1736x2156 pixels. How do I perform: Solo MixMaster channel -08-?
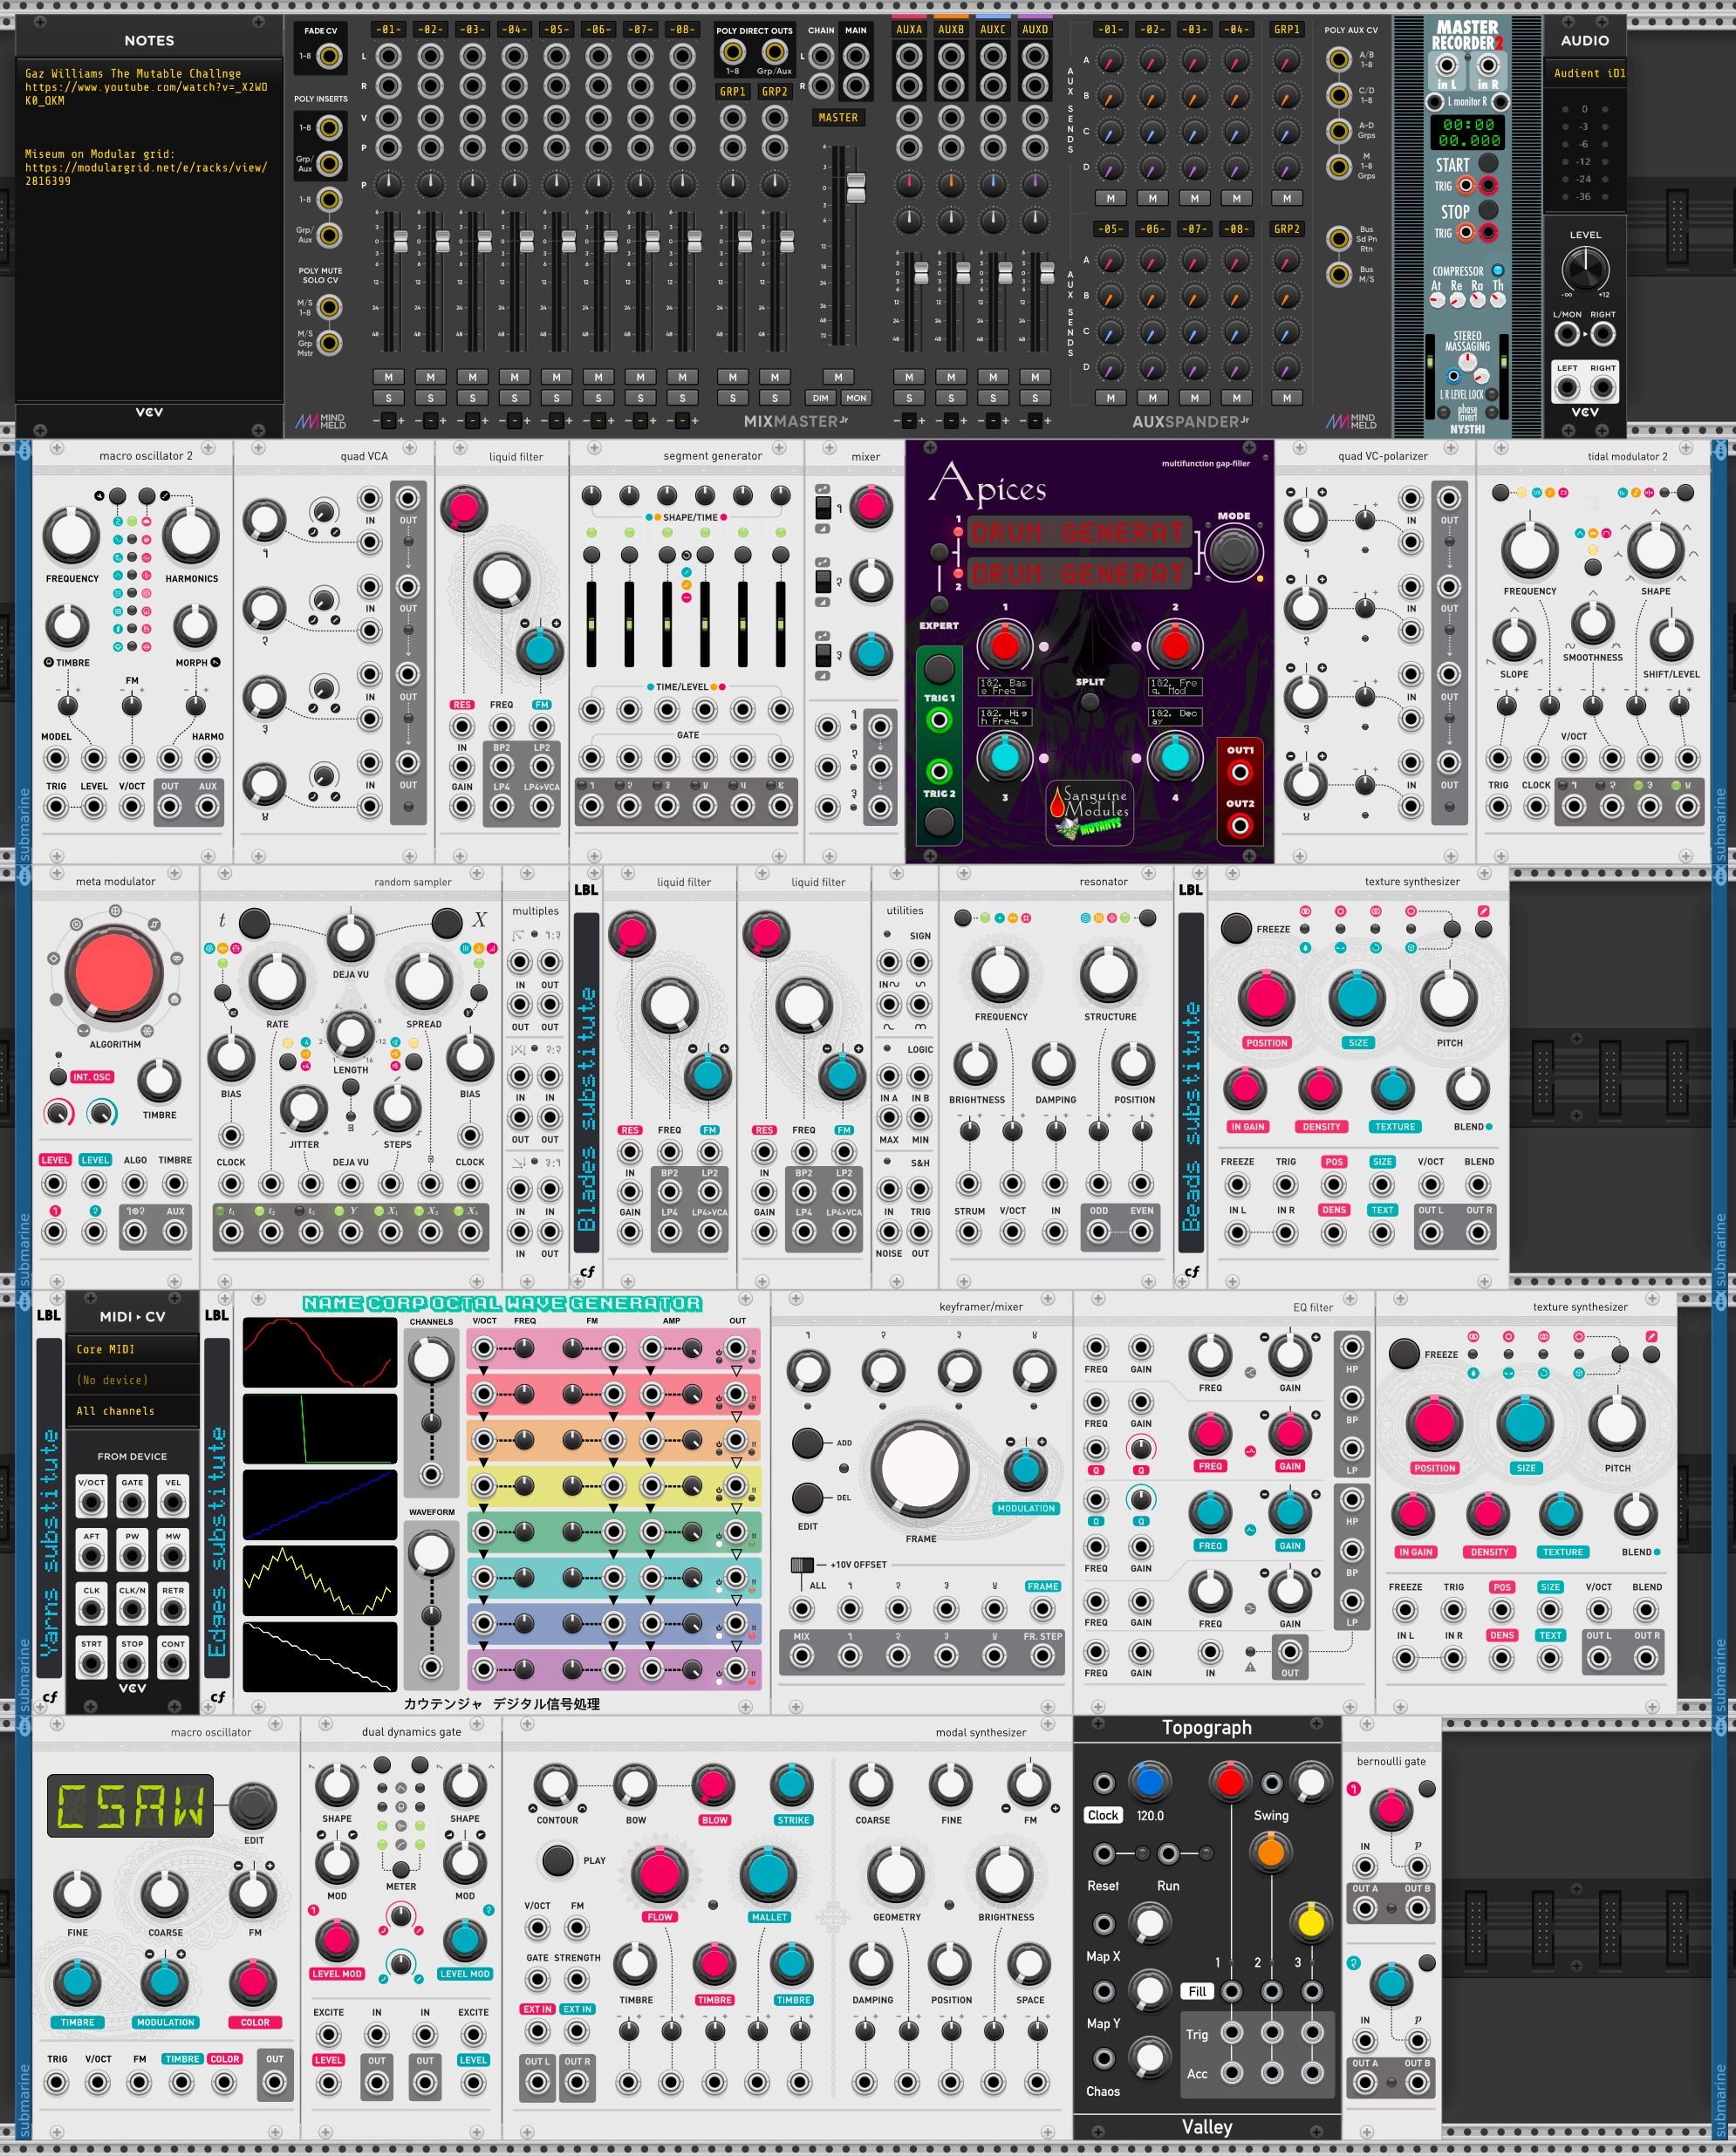[682, 398]
